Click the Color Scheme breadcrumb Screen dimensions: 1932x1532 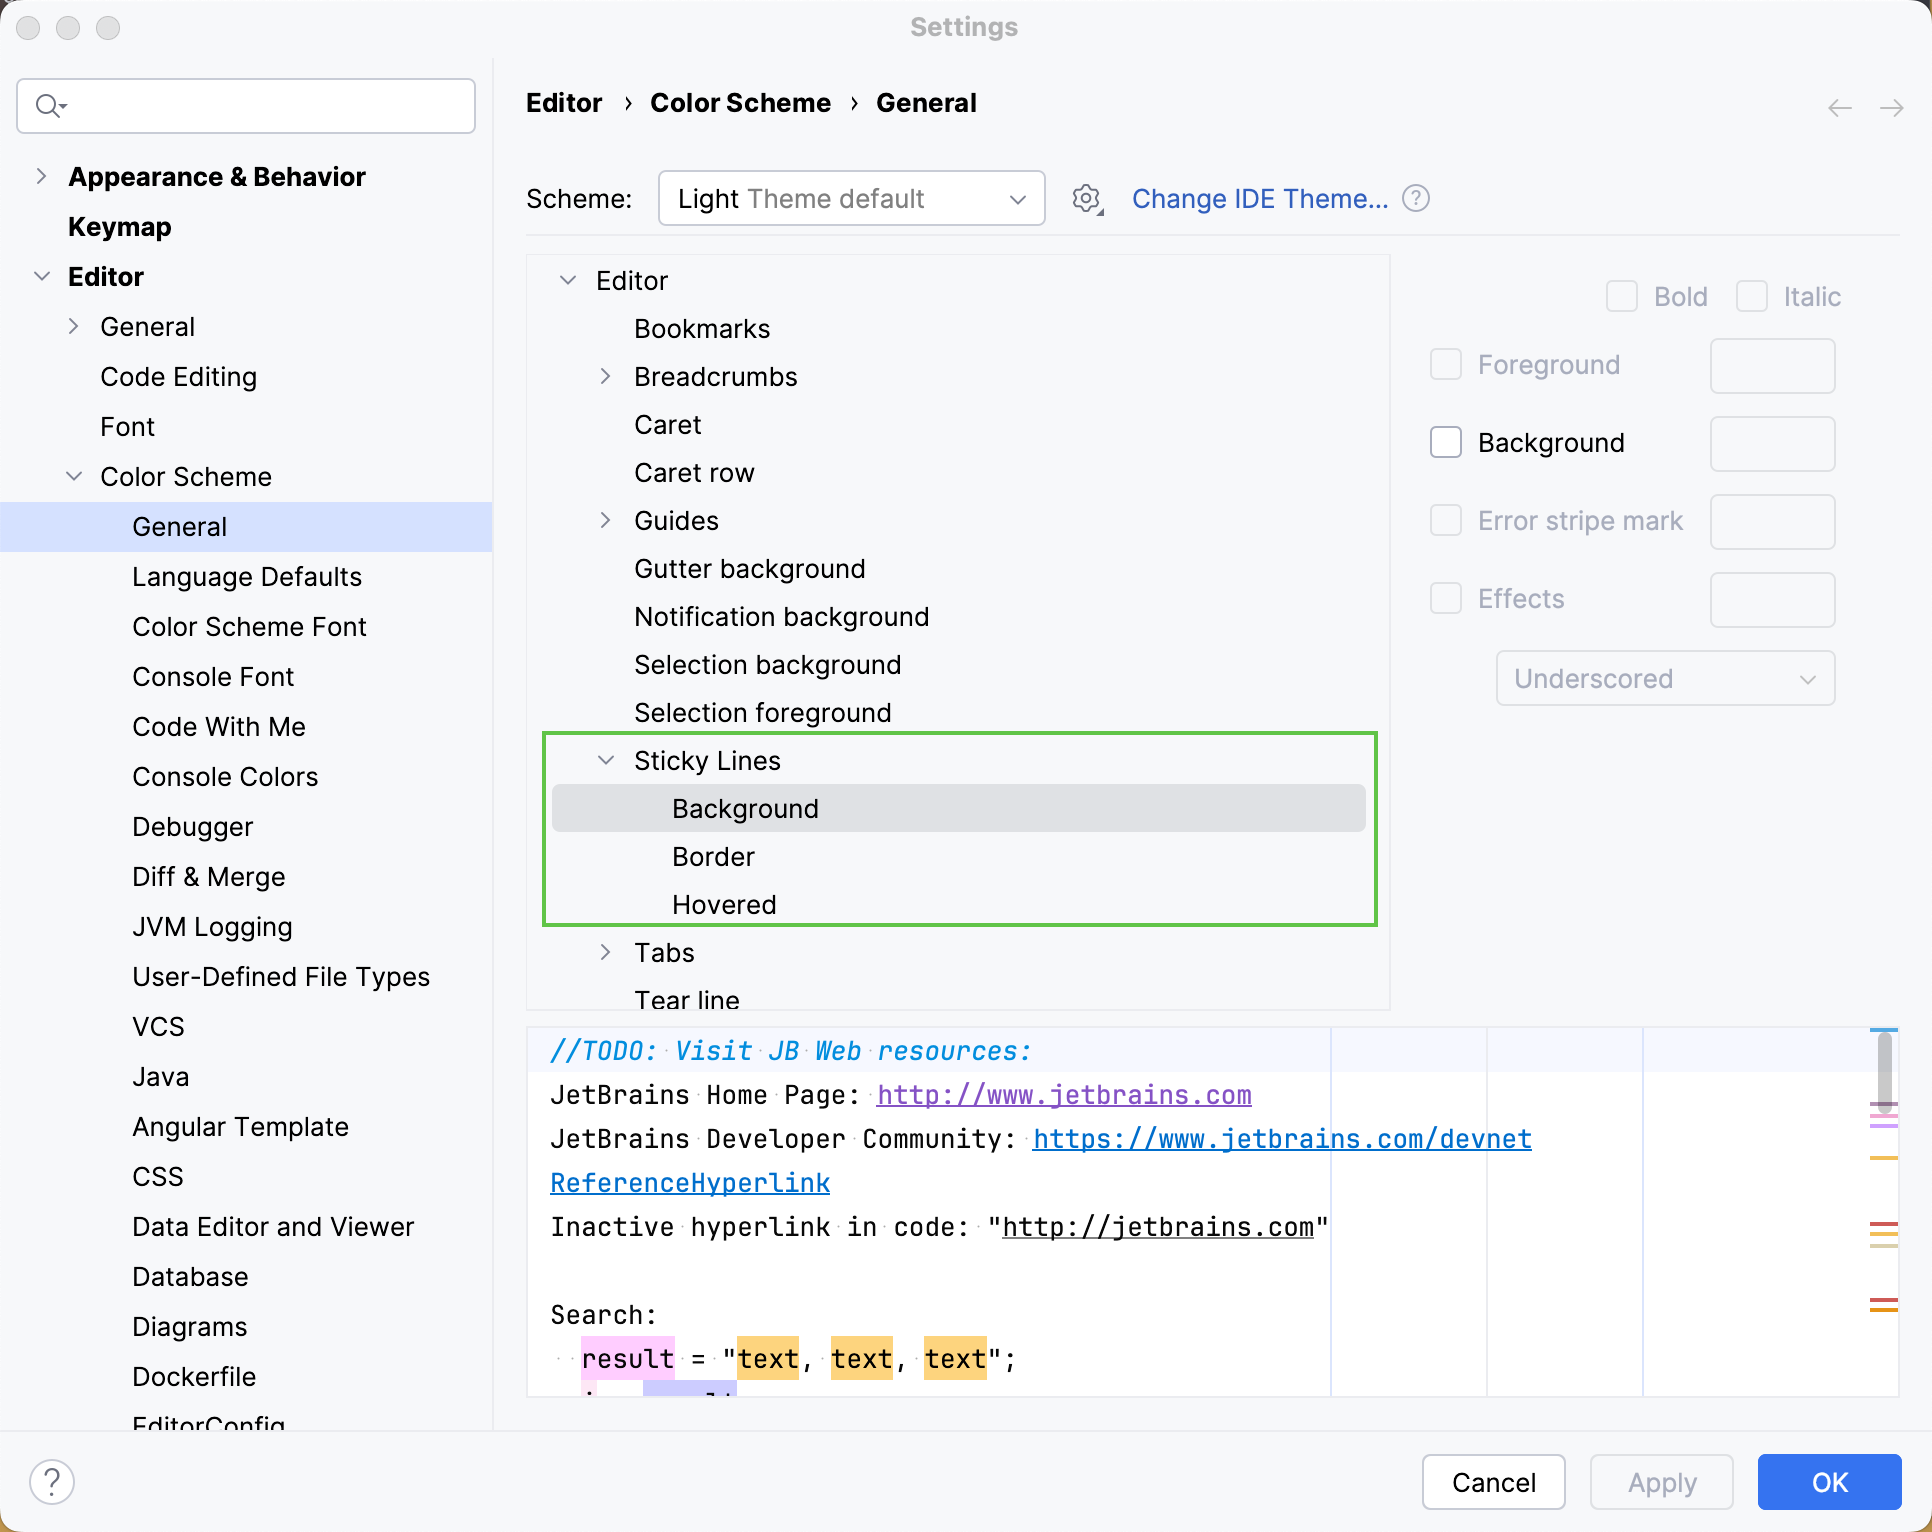(x=741, y=102)
